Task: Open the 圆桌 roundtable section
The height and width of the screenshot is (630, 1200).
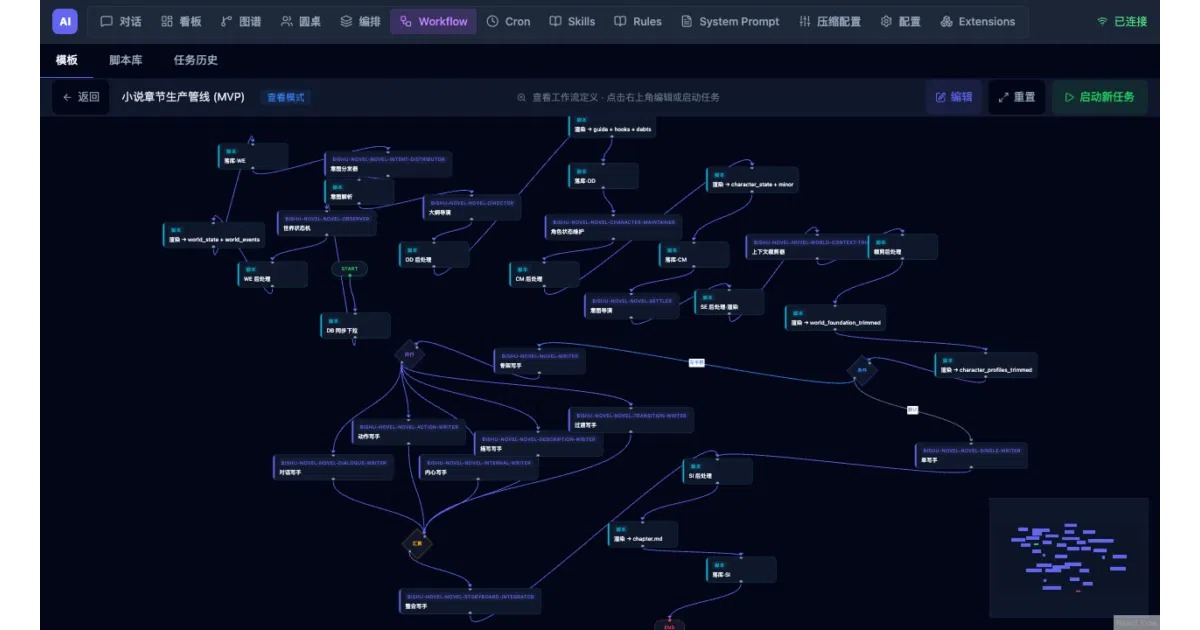Action: coord(301,21)
